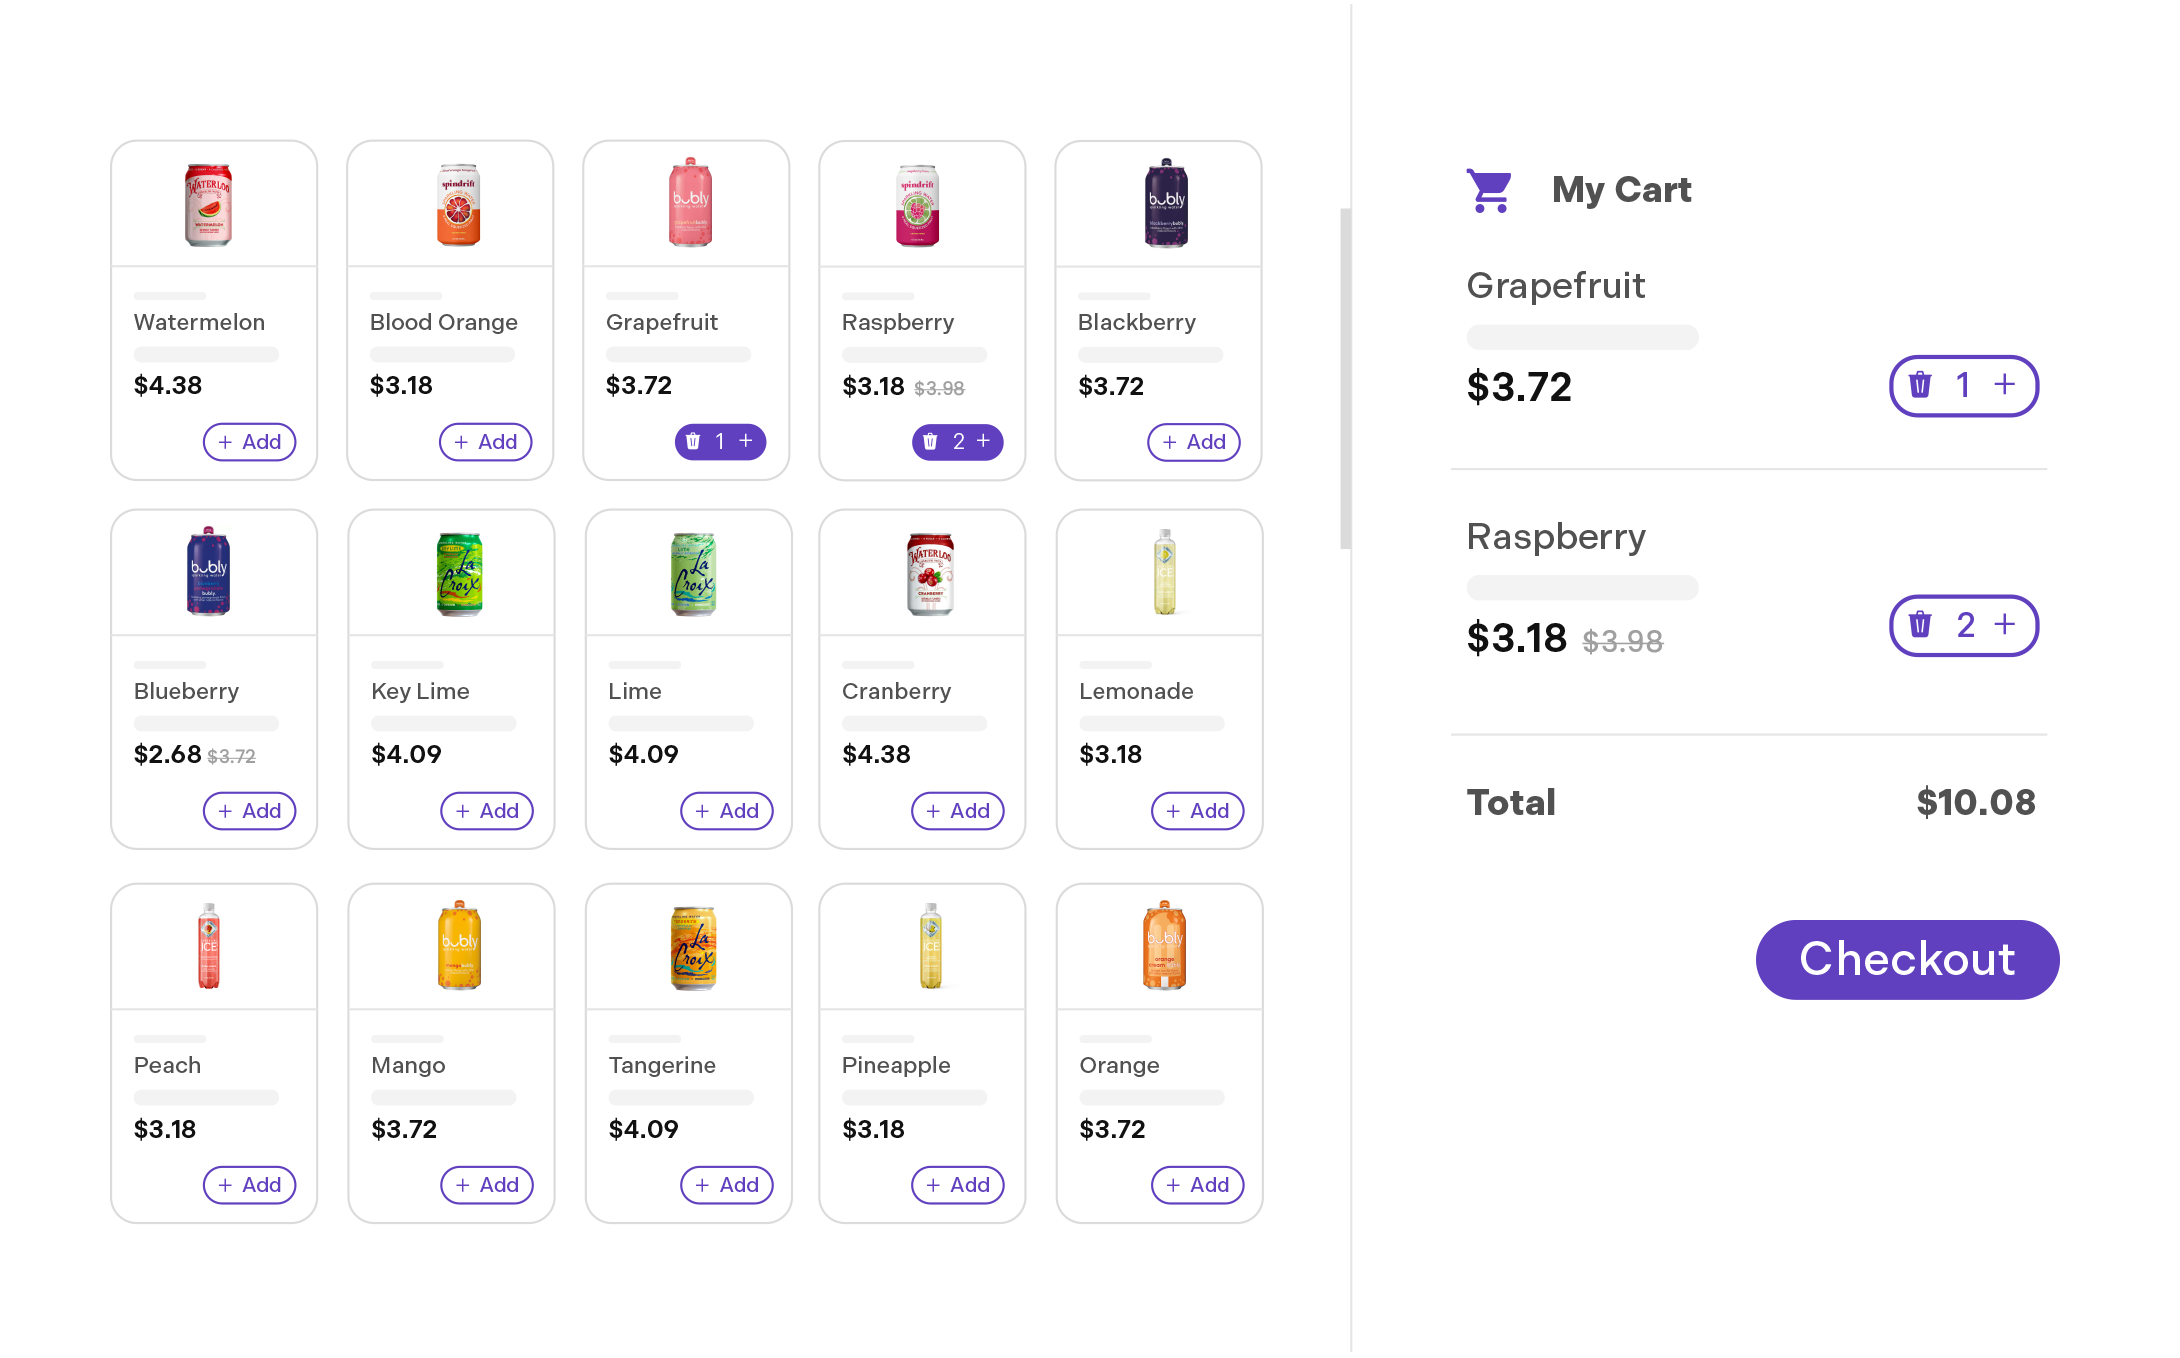This screenshot has width=2180, height=1358.
Task: Click trash icon on Raspberry product card
Action: pos(930,441)
